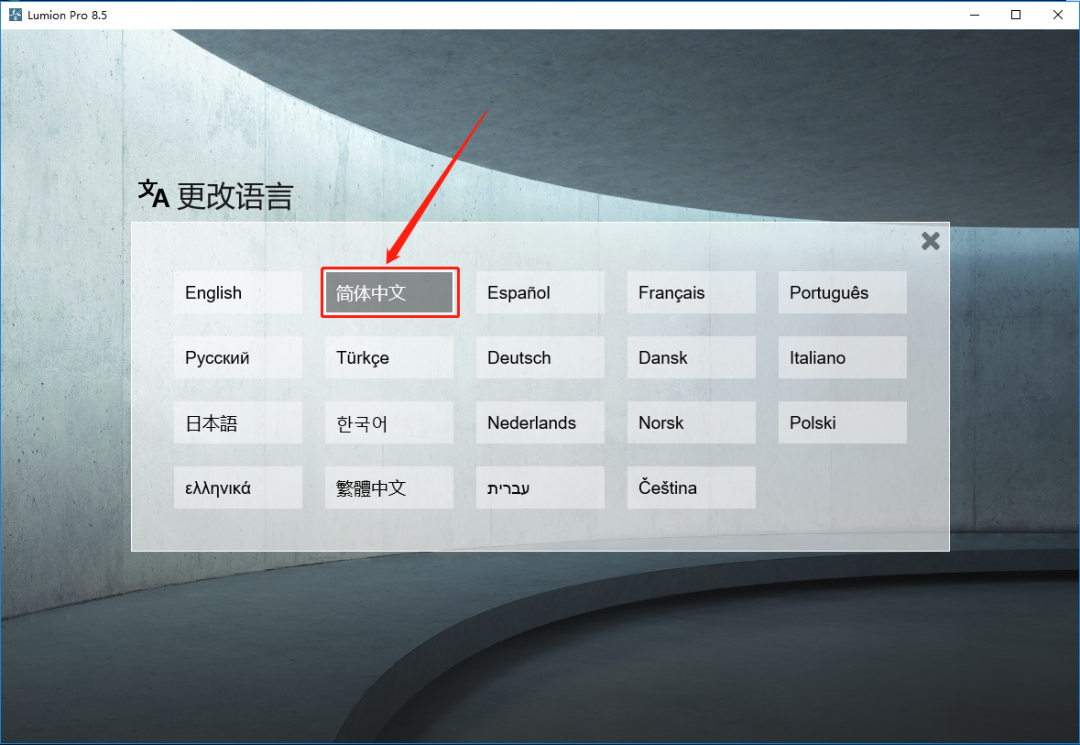Click the Lumion app icon in title bar
Screen dimensions: 1080x745
coord(15,14)
